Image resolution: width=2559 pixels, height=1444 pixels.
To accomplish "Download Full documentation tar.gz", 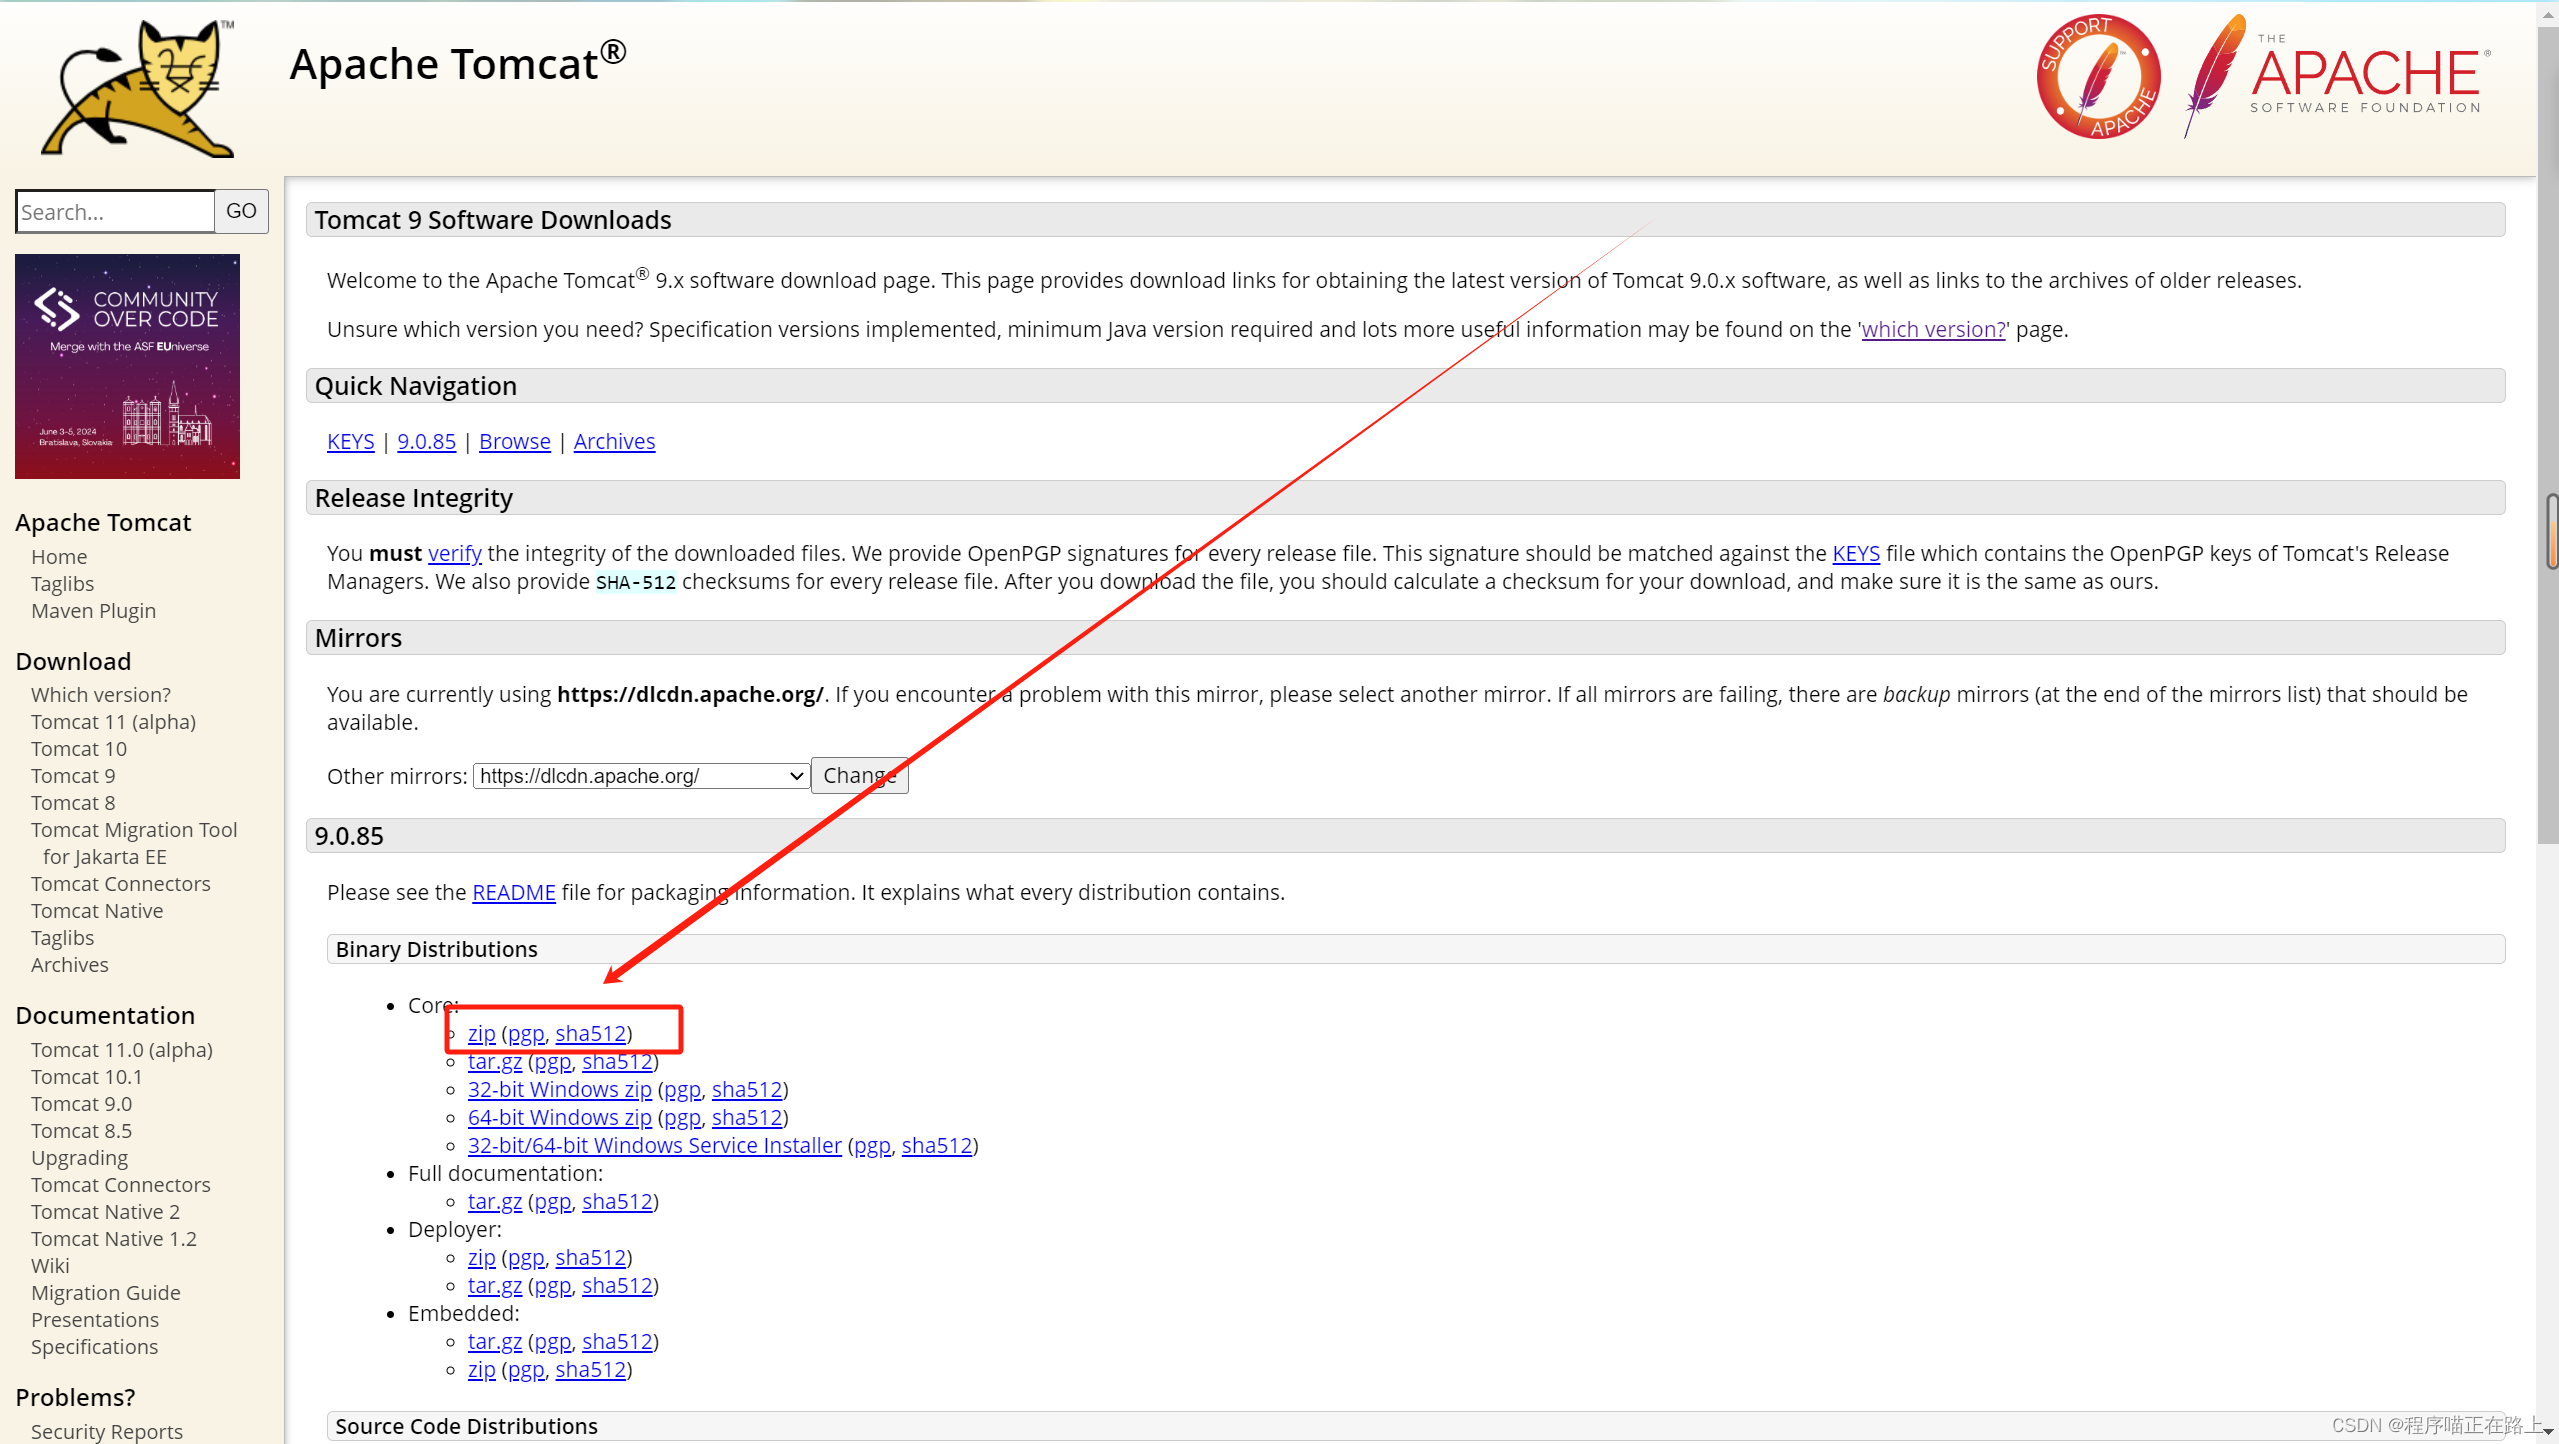I will click(x=494, y=1202).
